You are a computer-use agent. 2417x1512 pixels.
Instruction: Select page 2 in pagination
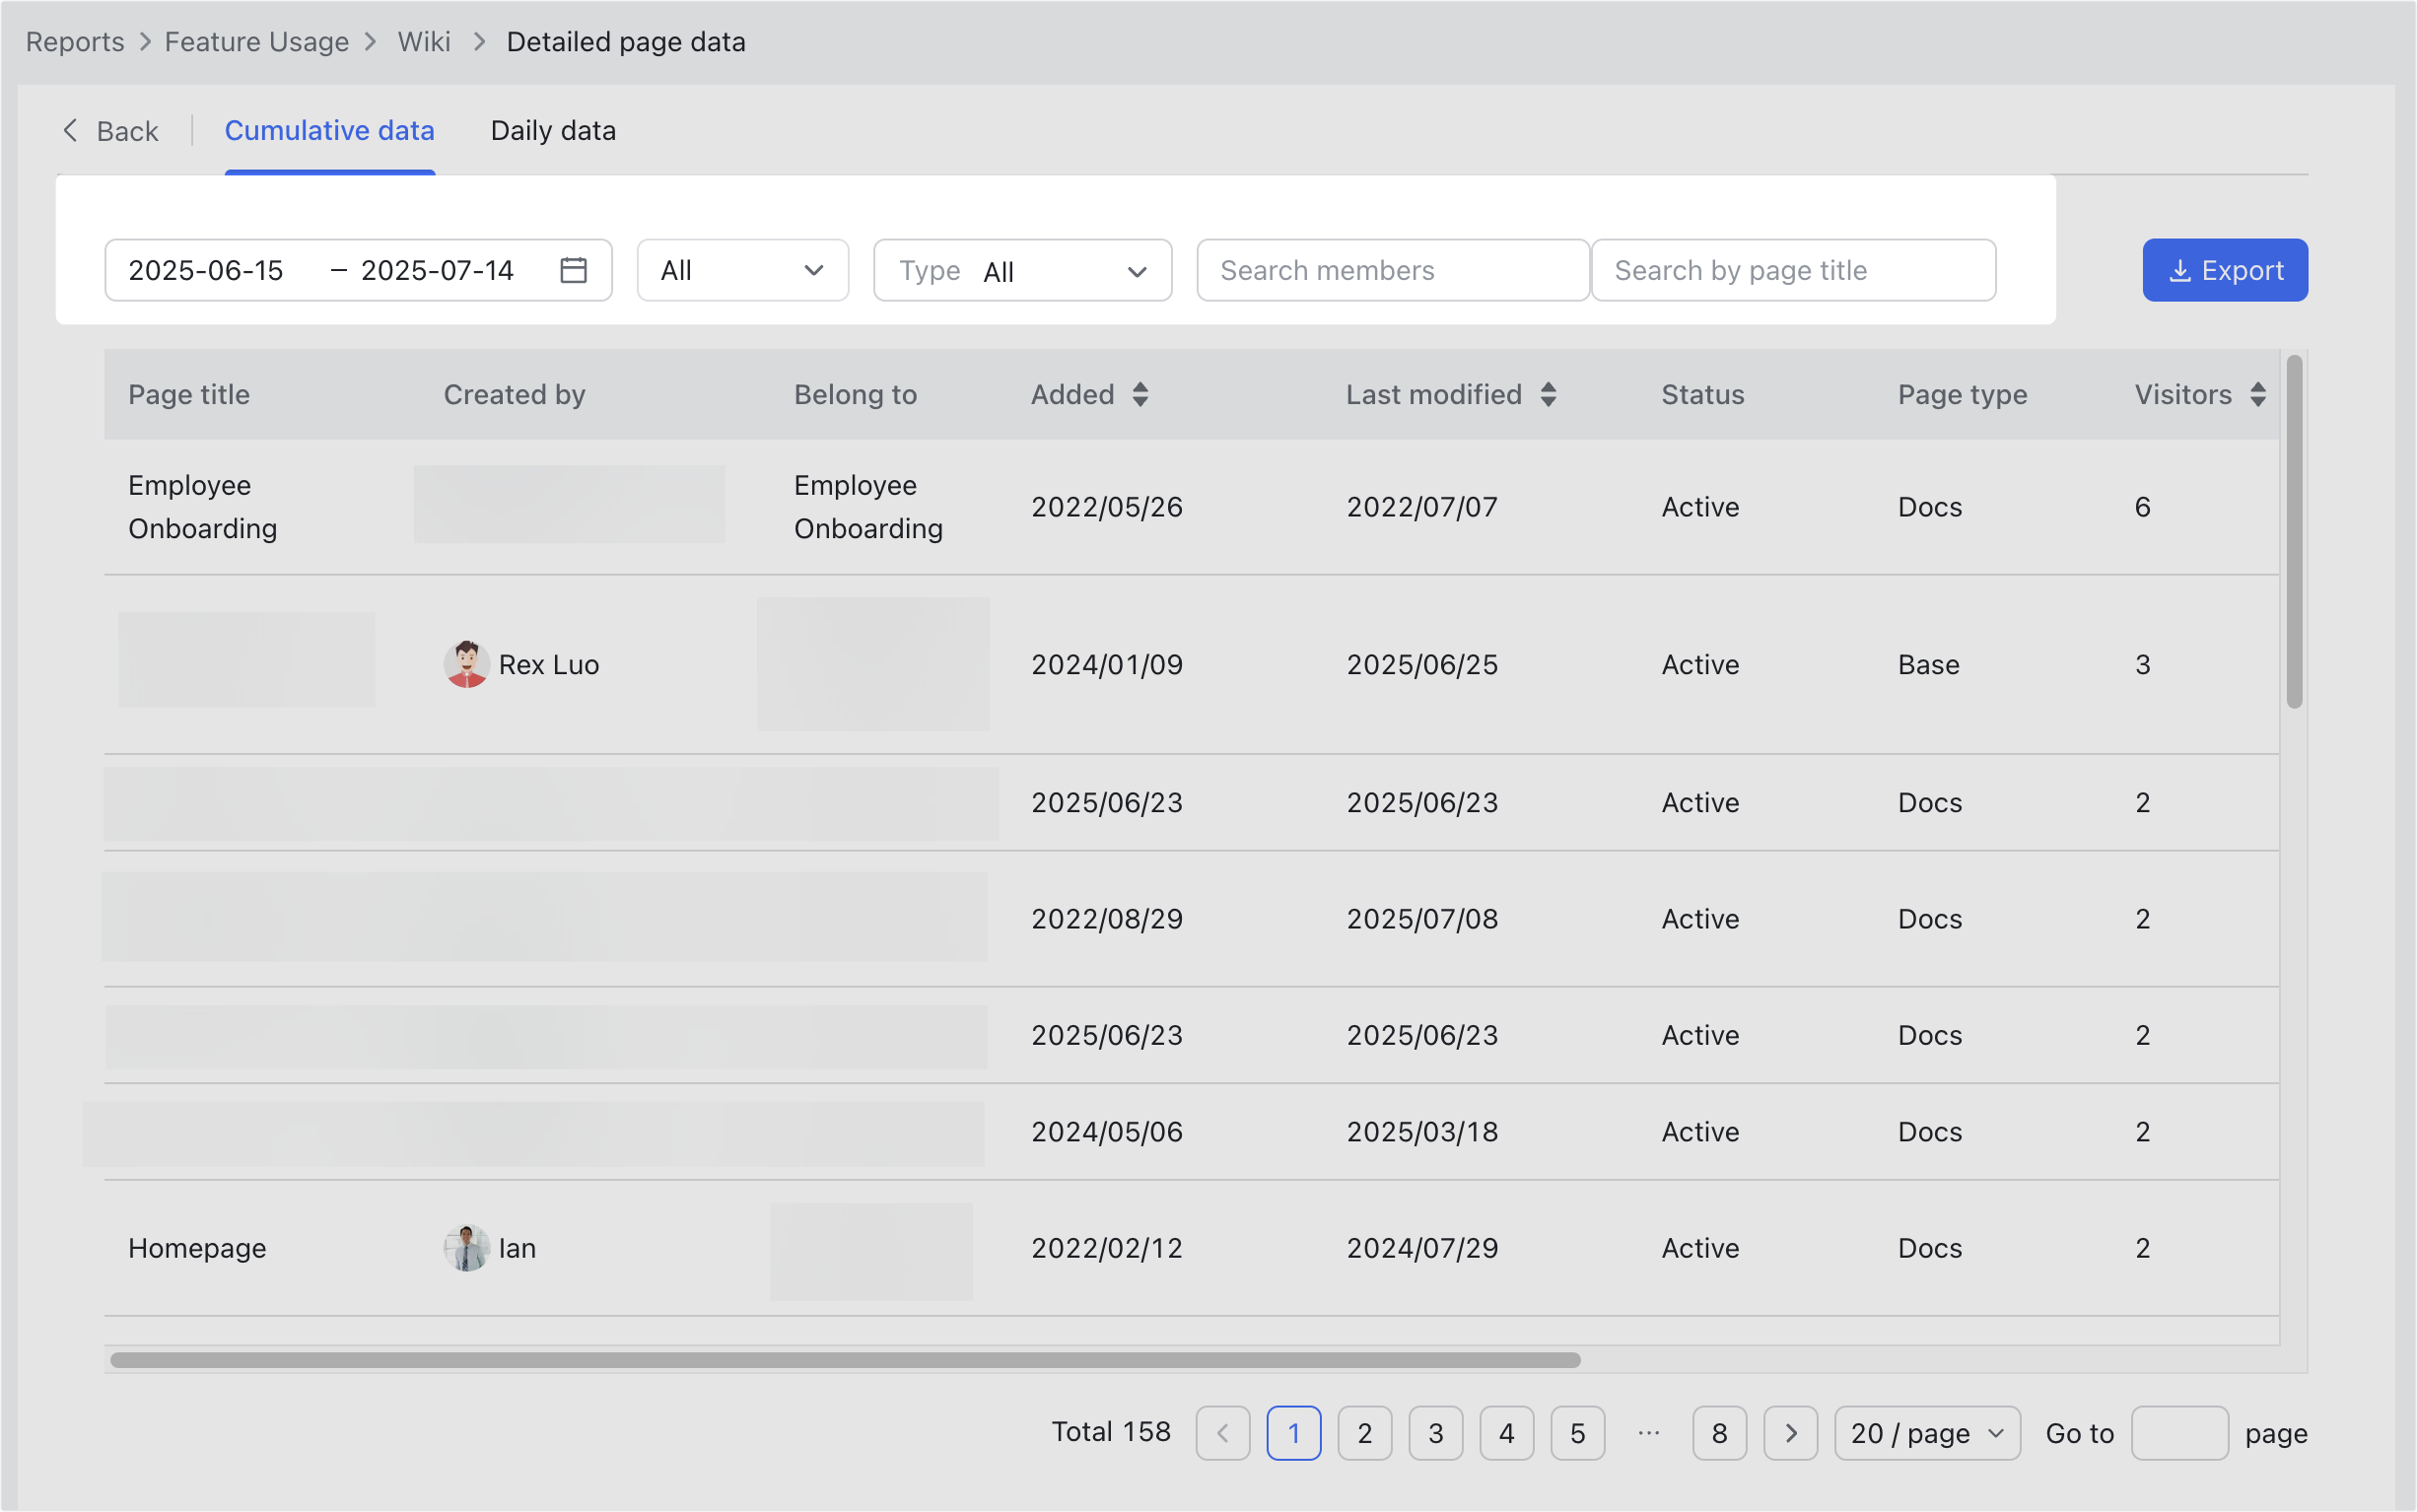pyautogui.click(x=1364, y=1433)
